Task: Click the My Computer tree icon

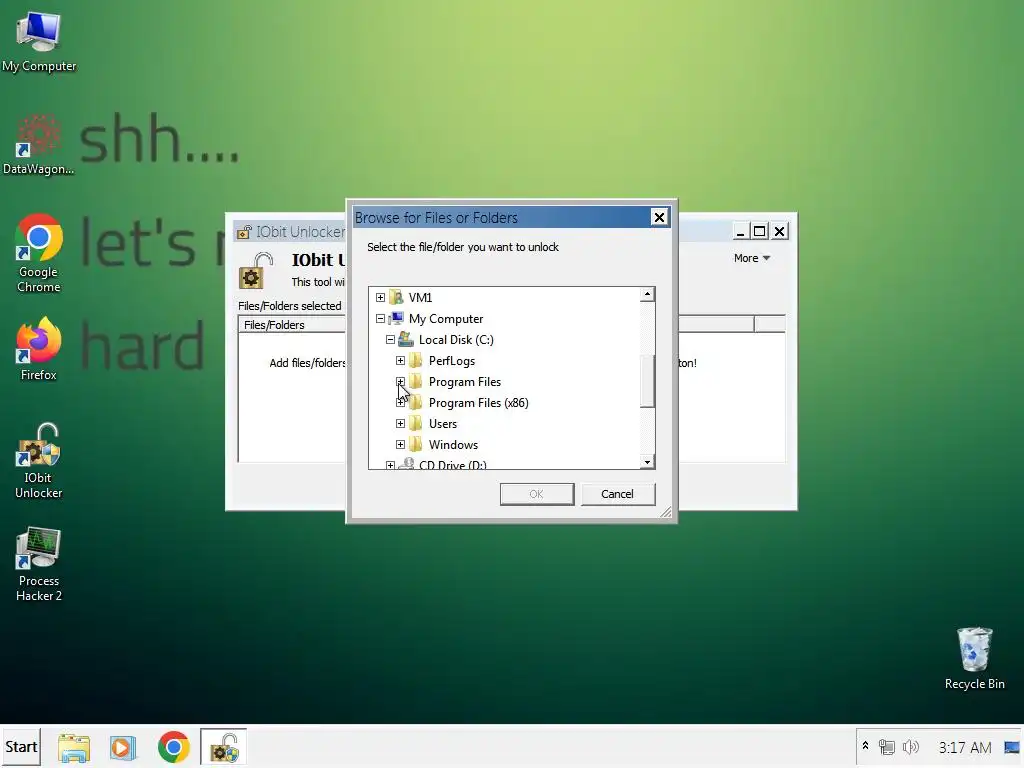Action: (396, 319)
